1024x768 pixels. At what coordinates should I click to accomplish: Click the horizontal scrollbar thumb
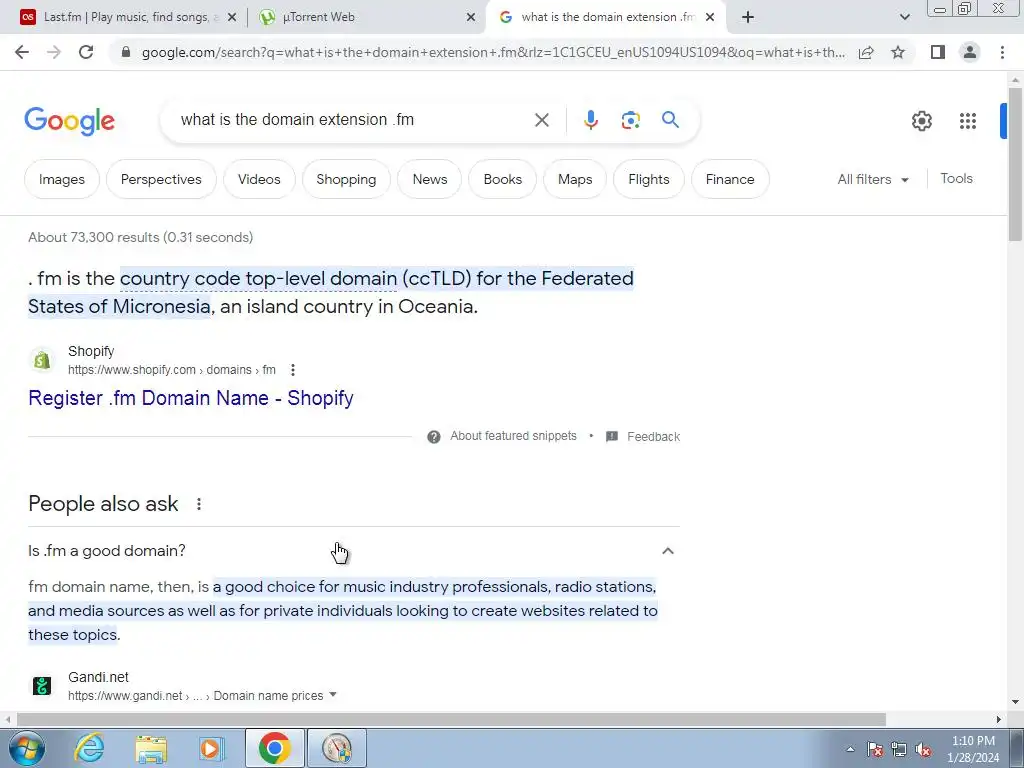[451, 720]
